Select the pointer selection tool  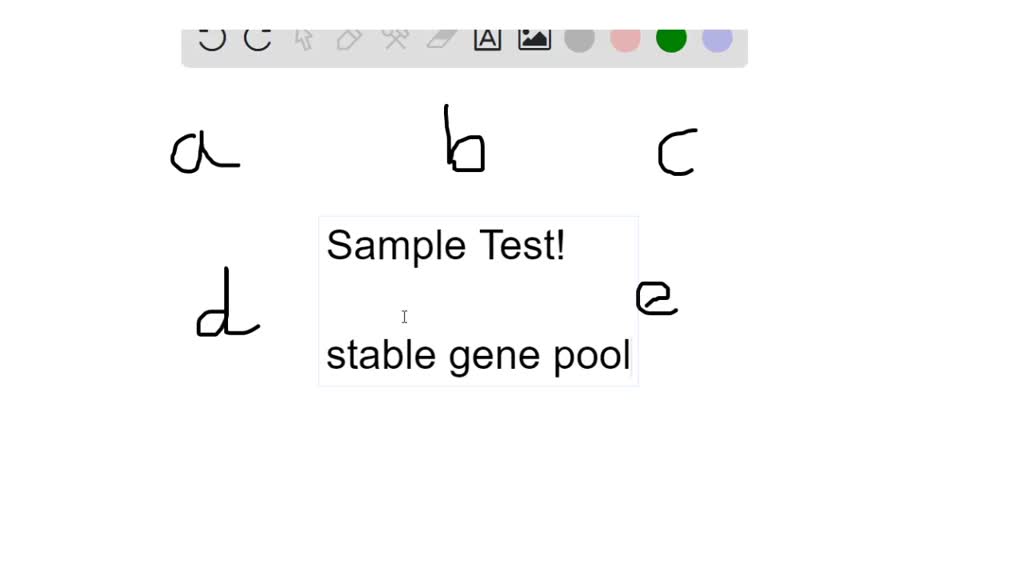[x=304, y=39]
